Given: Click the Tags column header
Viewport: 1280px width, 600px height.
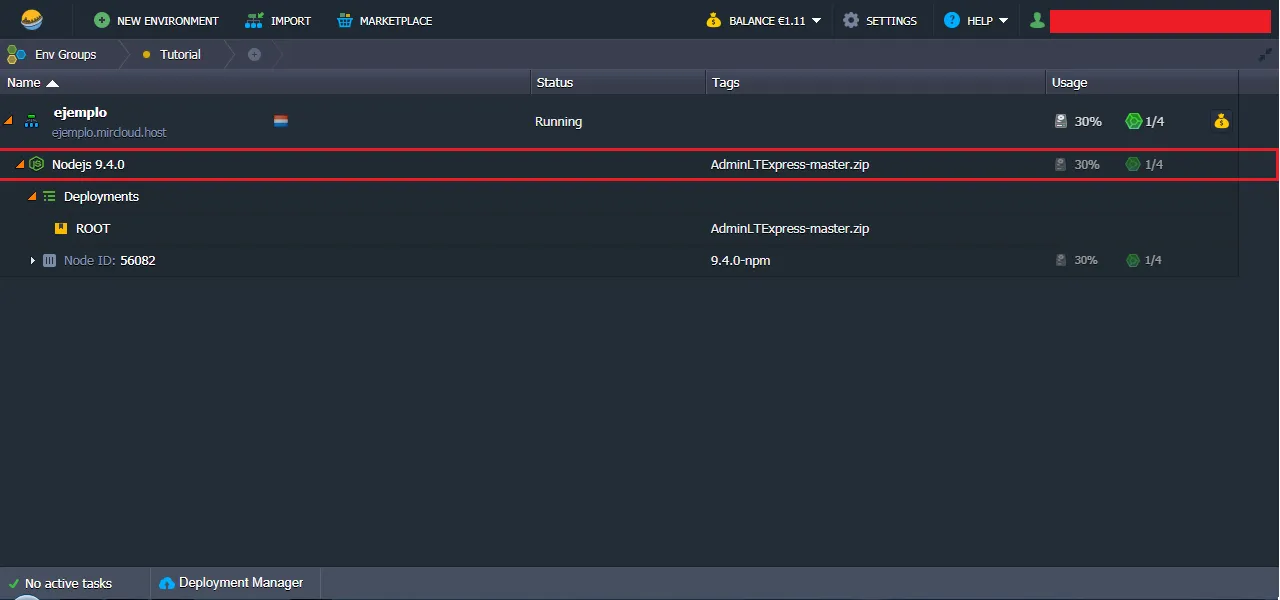Looking at the screenshot, I should (x=875, y=82).
